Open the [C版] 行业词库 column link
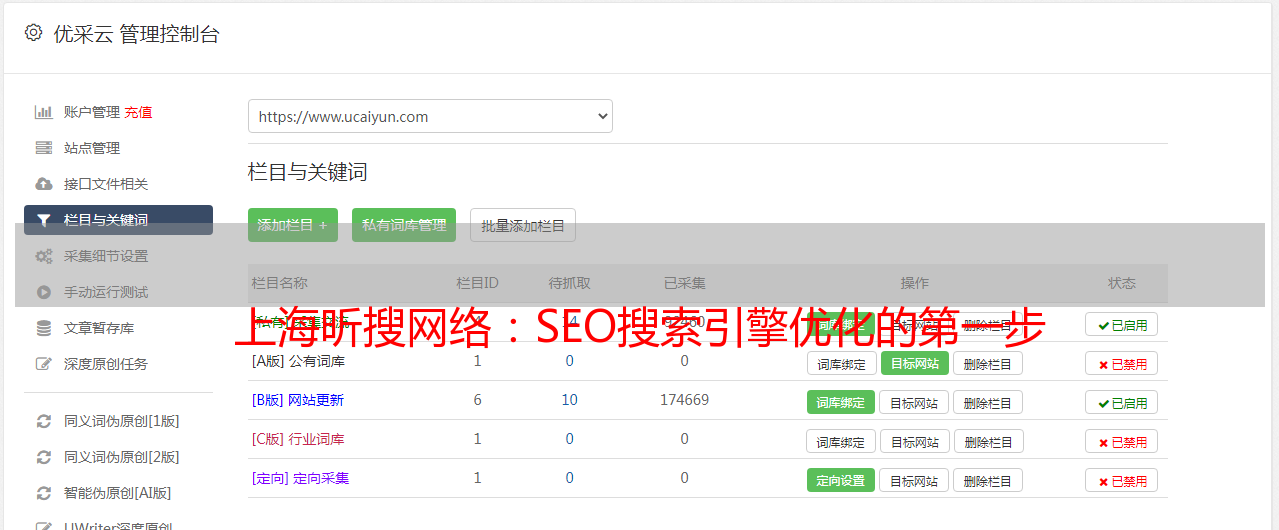This screenshot has width=1279, height=530. [x=298, y=439]
